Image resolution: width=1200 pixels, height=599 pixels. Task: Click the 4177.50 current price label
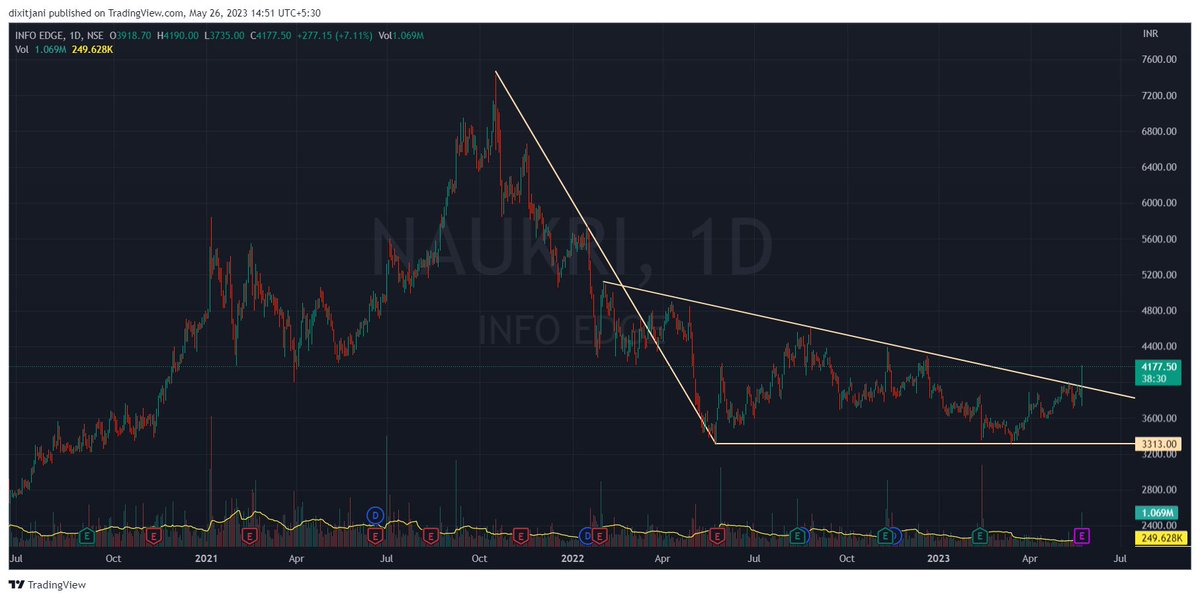click(x=1157, y=367)
